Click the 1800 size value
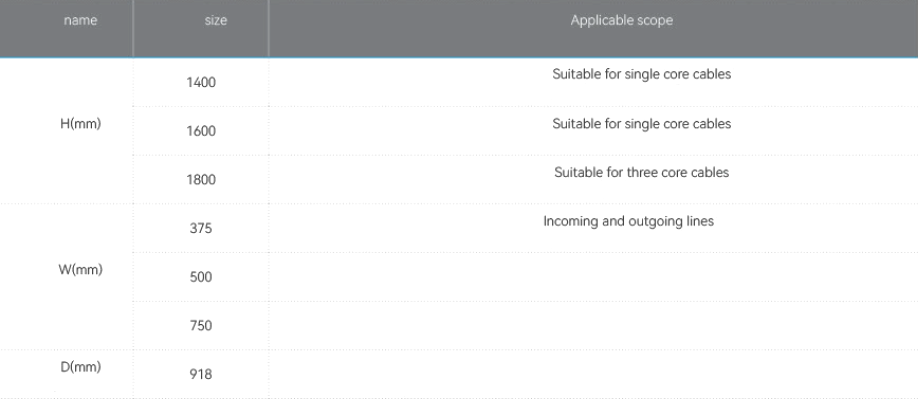918x408 pixels. [x=201, y=180]
